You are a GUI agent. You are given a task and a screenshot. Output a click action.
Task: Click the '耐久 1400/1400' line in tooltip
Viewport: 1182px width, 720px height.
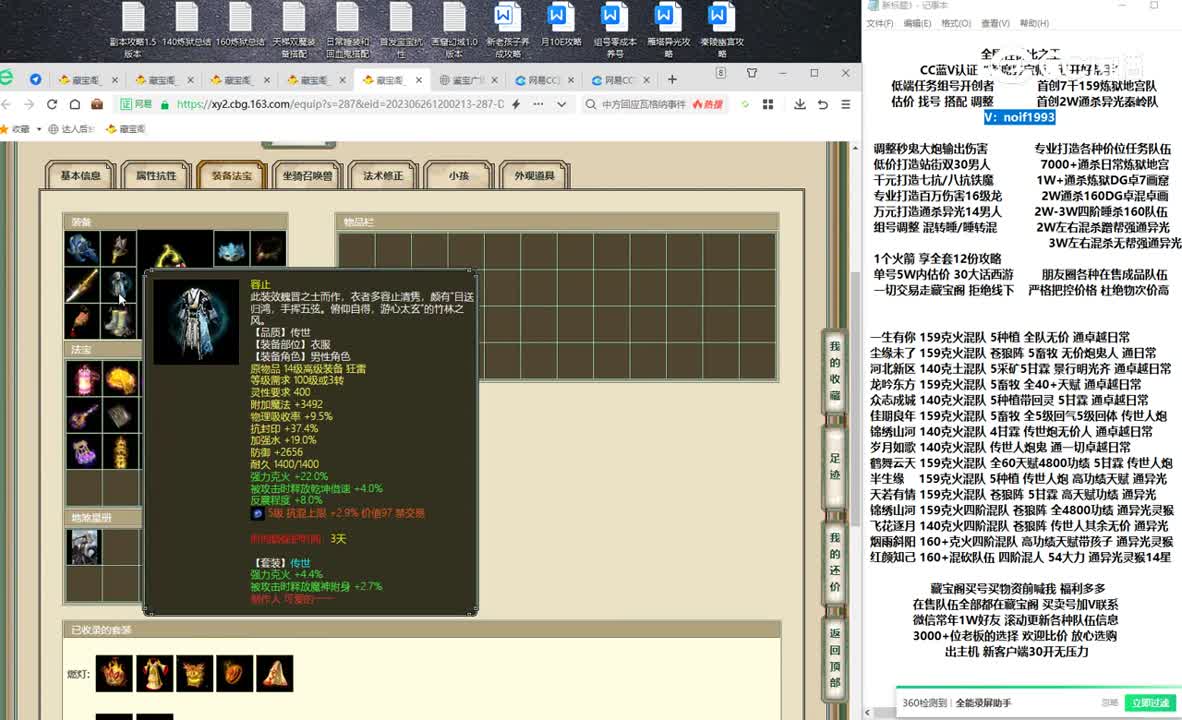[284, 464]
